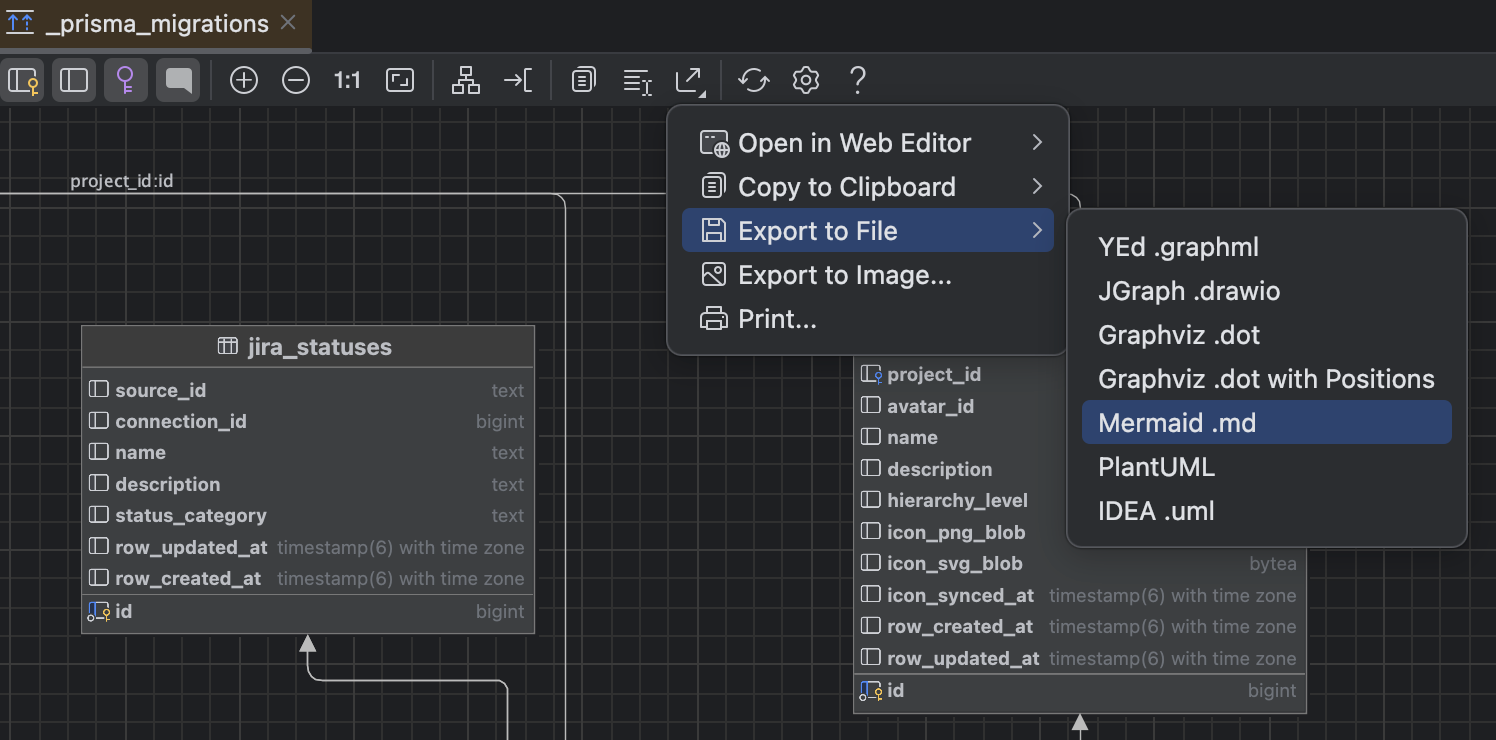Screen dimensions: 1496x740
Task: Open the export diagram dropdown
Action: 690,80
